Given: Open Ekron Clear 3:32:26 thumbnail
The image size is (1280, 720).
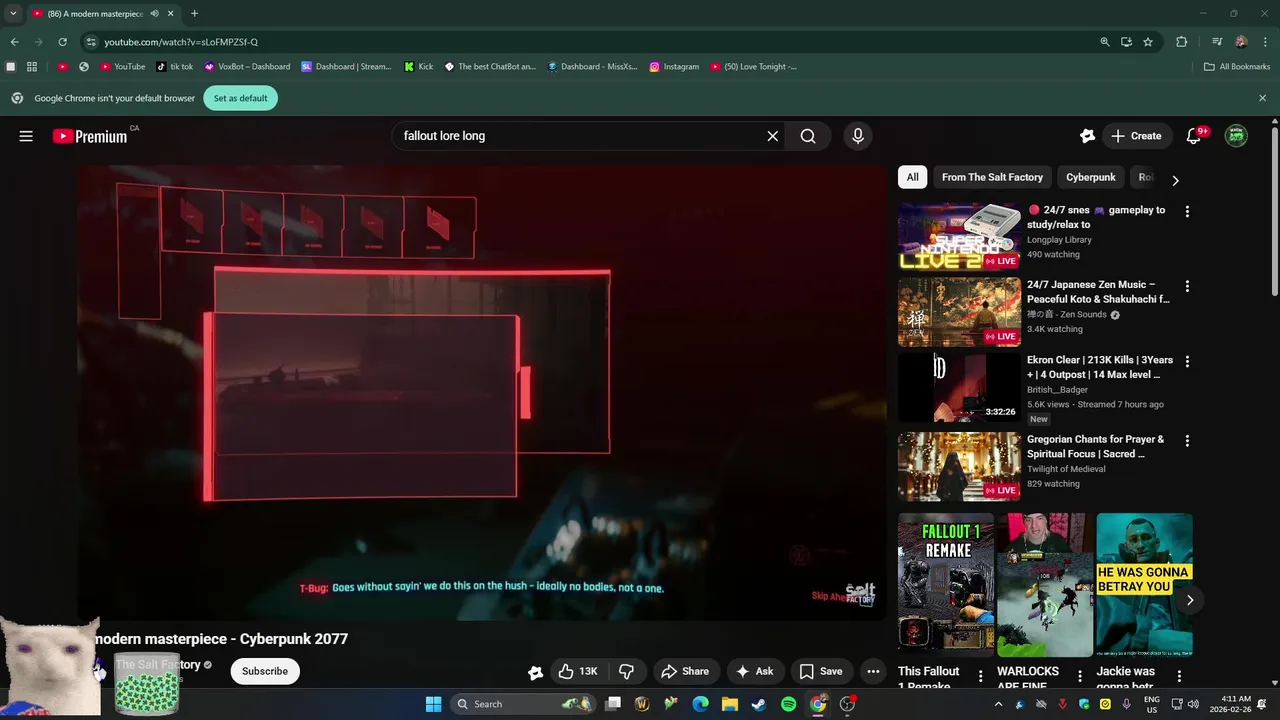Looking at the screenshot, I should click(x=959, y=387).
